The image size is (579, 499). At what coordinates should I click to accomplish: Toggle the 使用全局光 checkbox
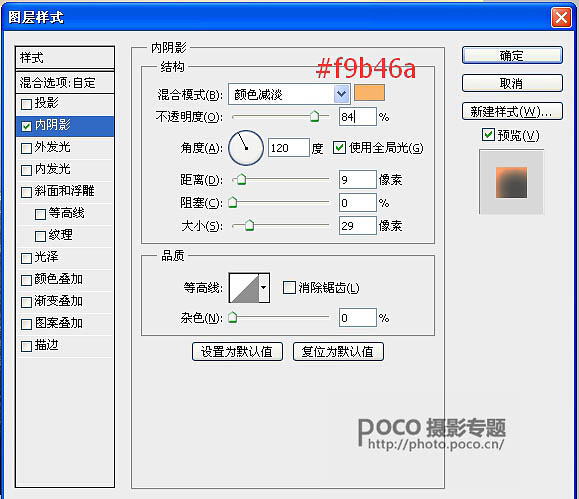339,148
